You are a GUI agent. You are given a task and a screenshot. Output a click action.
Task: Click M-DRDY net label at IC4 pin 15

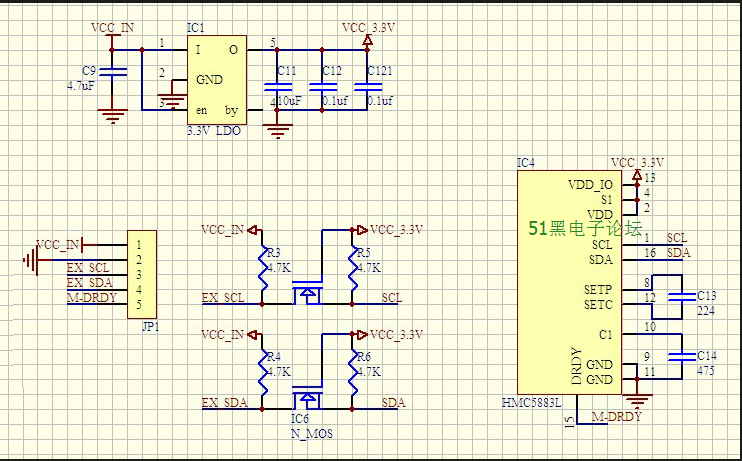click(x=617, y=417)
